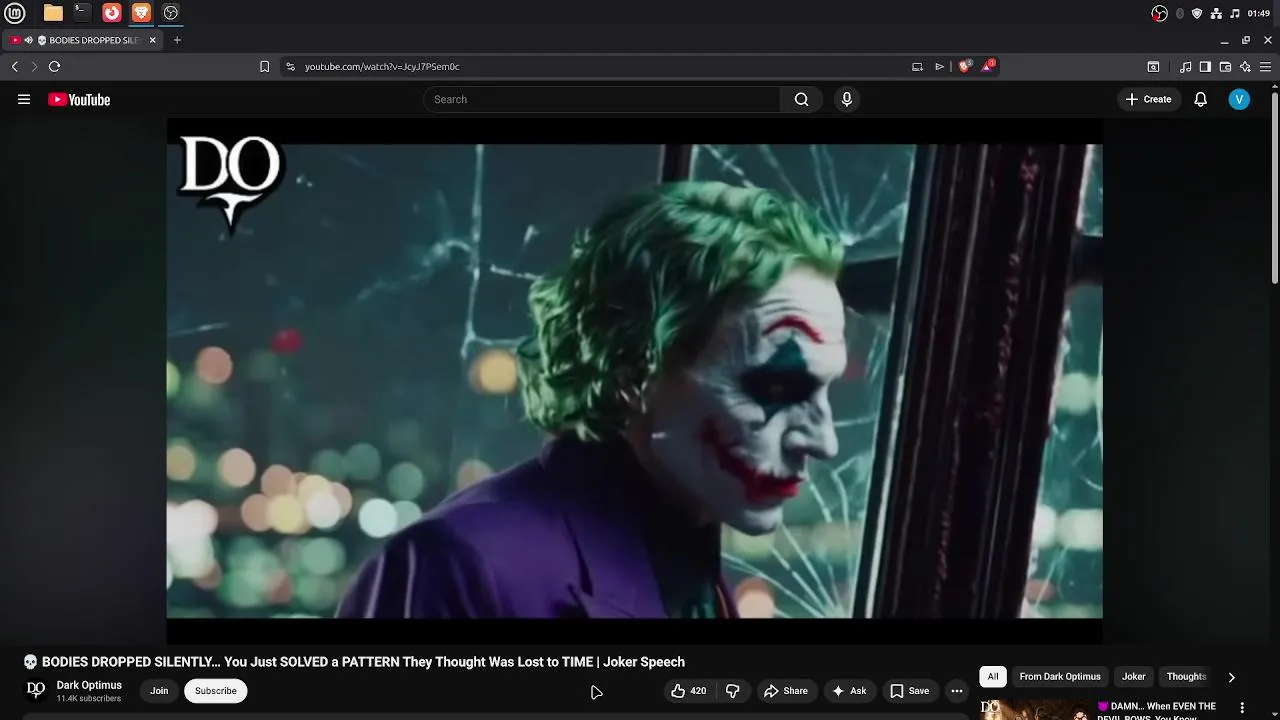Open the account avatar menu

pos(1239,99)
